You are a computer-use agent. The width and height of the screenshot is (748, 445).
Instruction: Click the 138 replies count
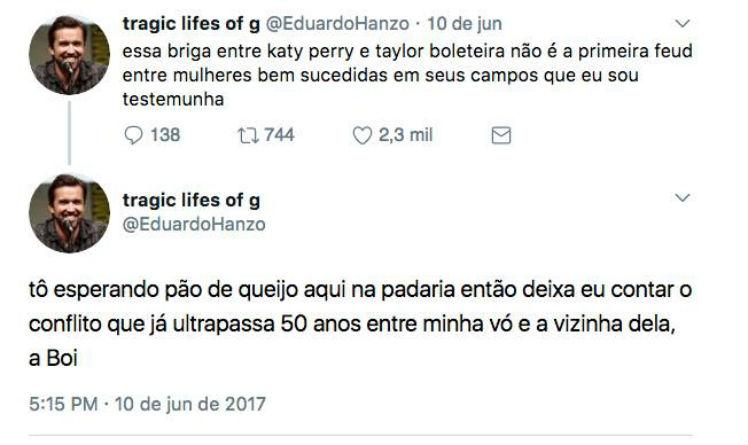164,135
